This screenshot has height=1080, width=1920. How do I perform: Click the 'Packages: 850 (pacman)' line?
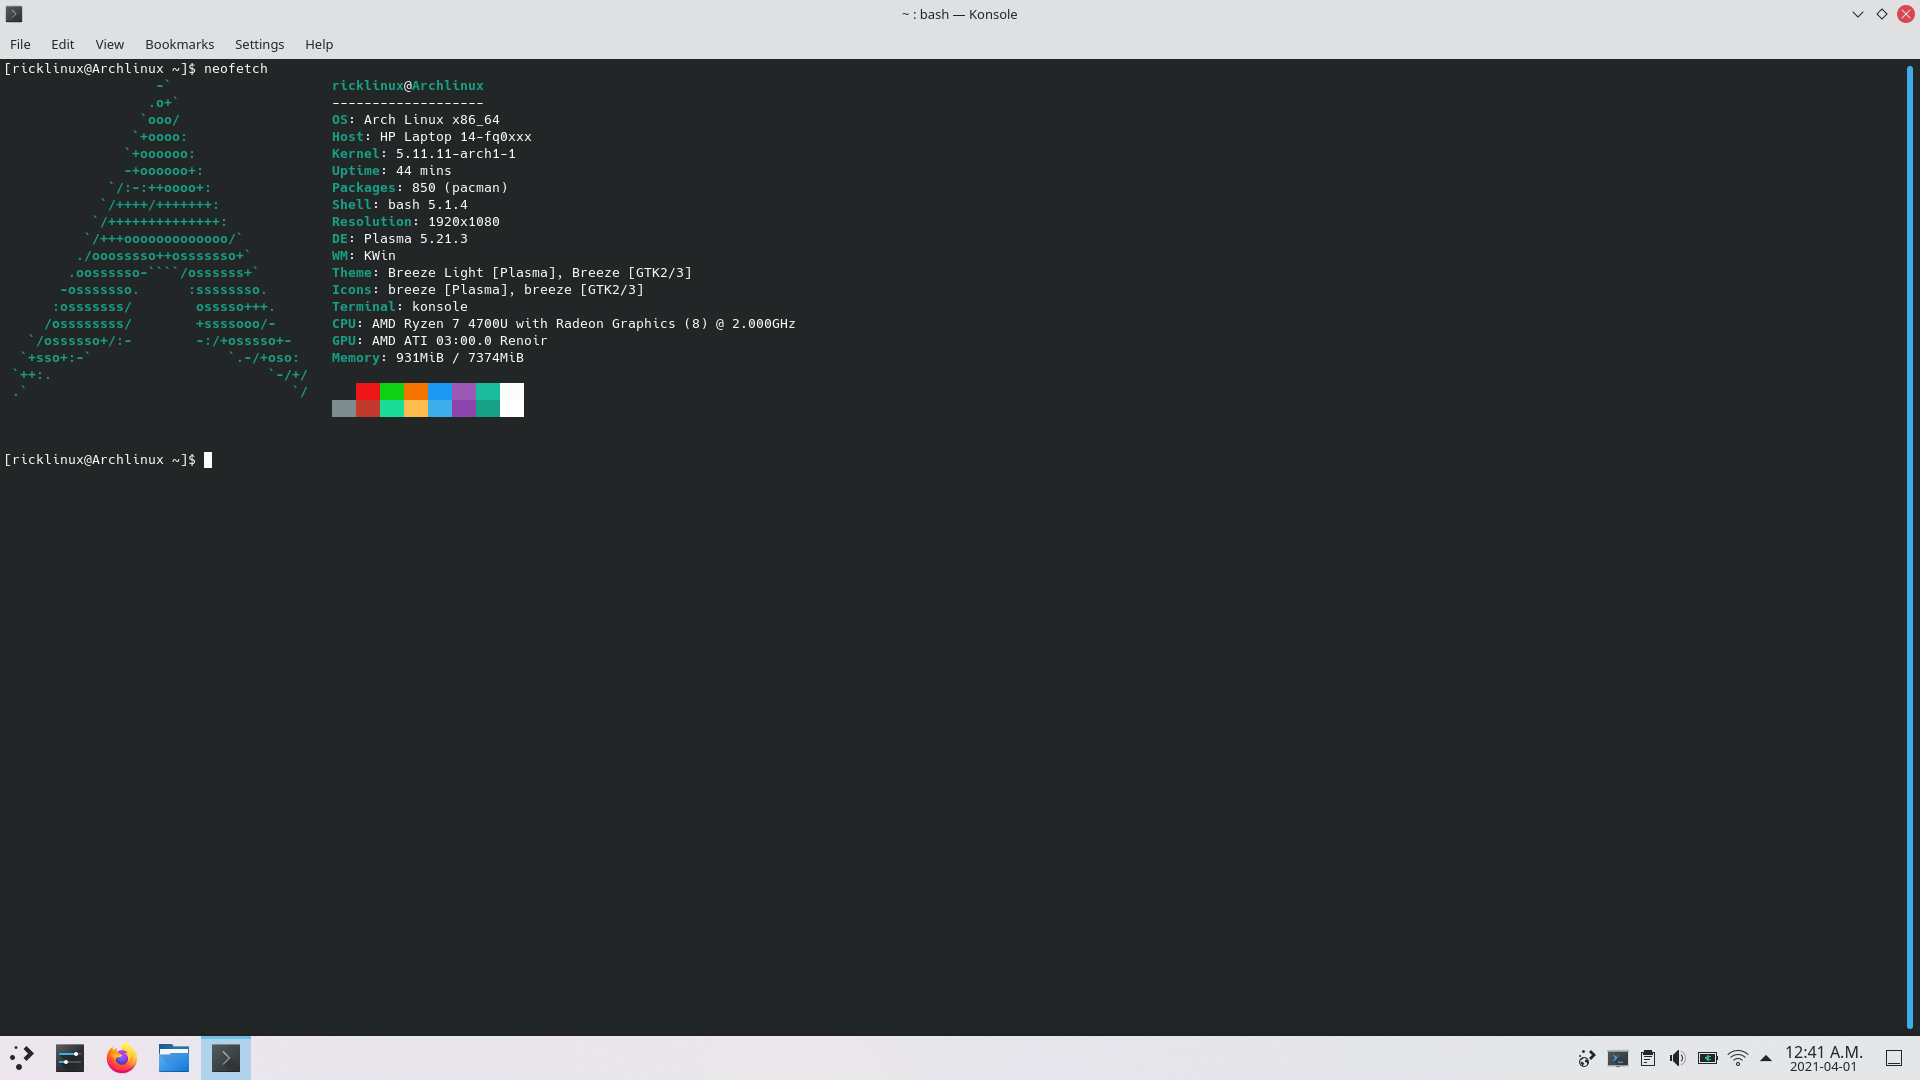(420, 188)
